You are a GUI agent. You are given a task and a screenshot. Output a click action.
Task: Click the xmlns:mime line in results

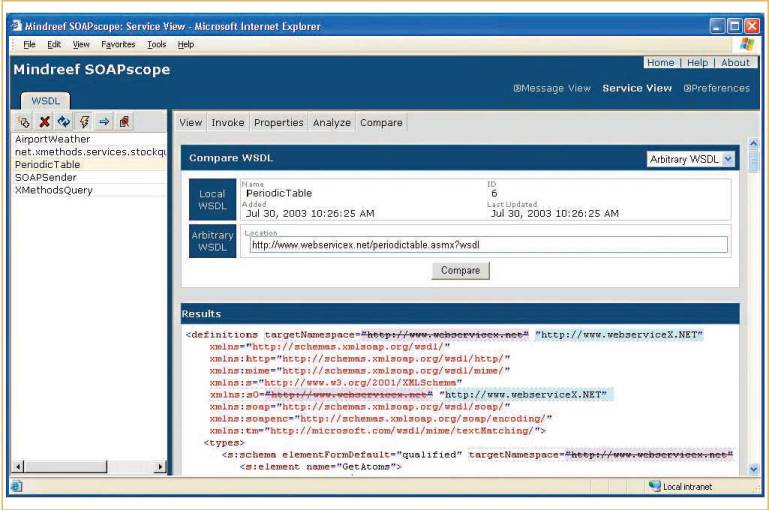tap(359, 371)
